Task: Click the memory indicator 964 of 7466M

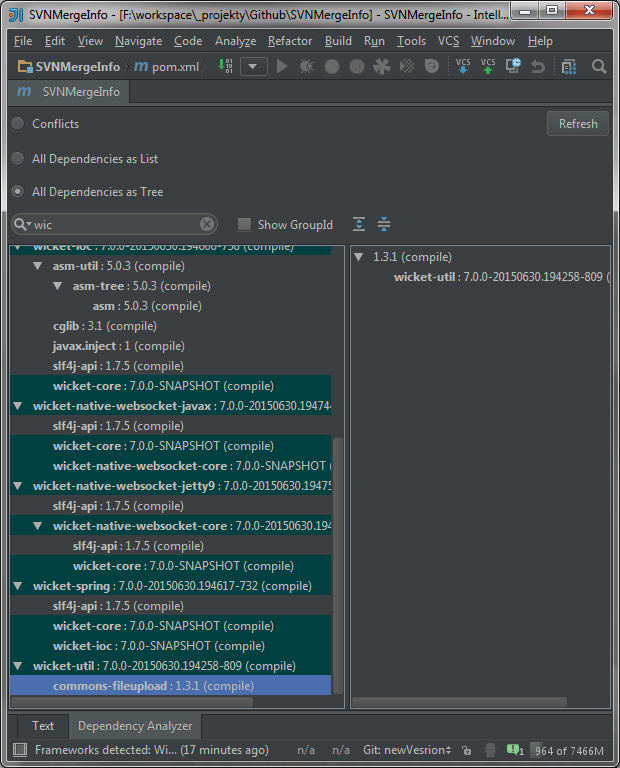Action: (569, 750)
